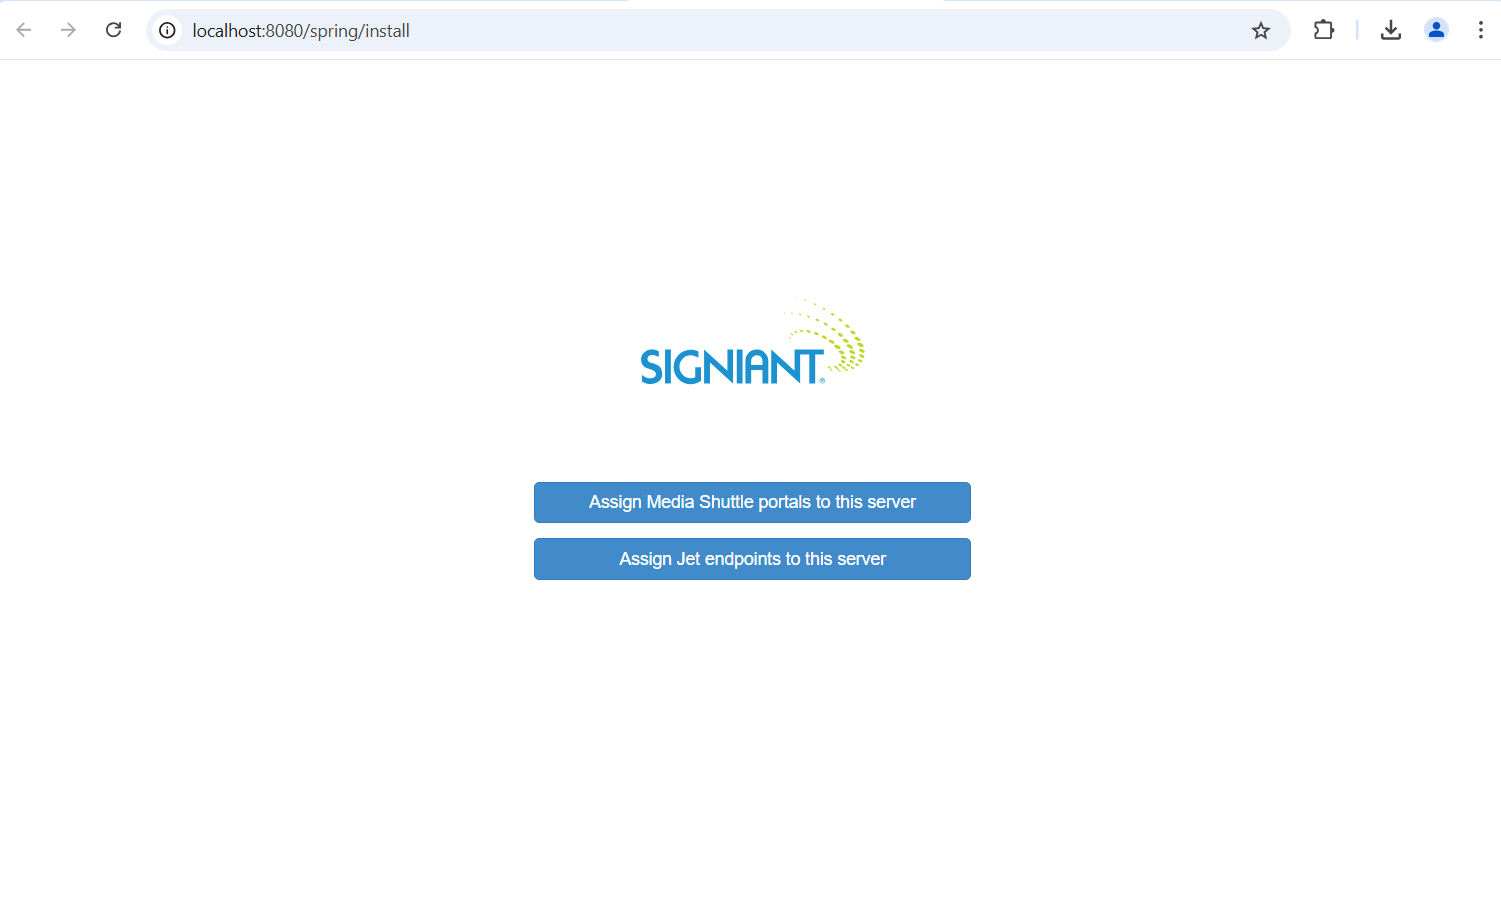Bookmark this page with the star icon
The image size is (1501, 905).
(1261, 31)
